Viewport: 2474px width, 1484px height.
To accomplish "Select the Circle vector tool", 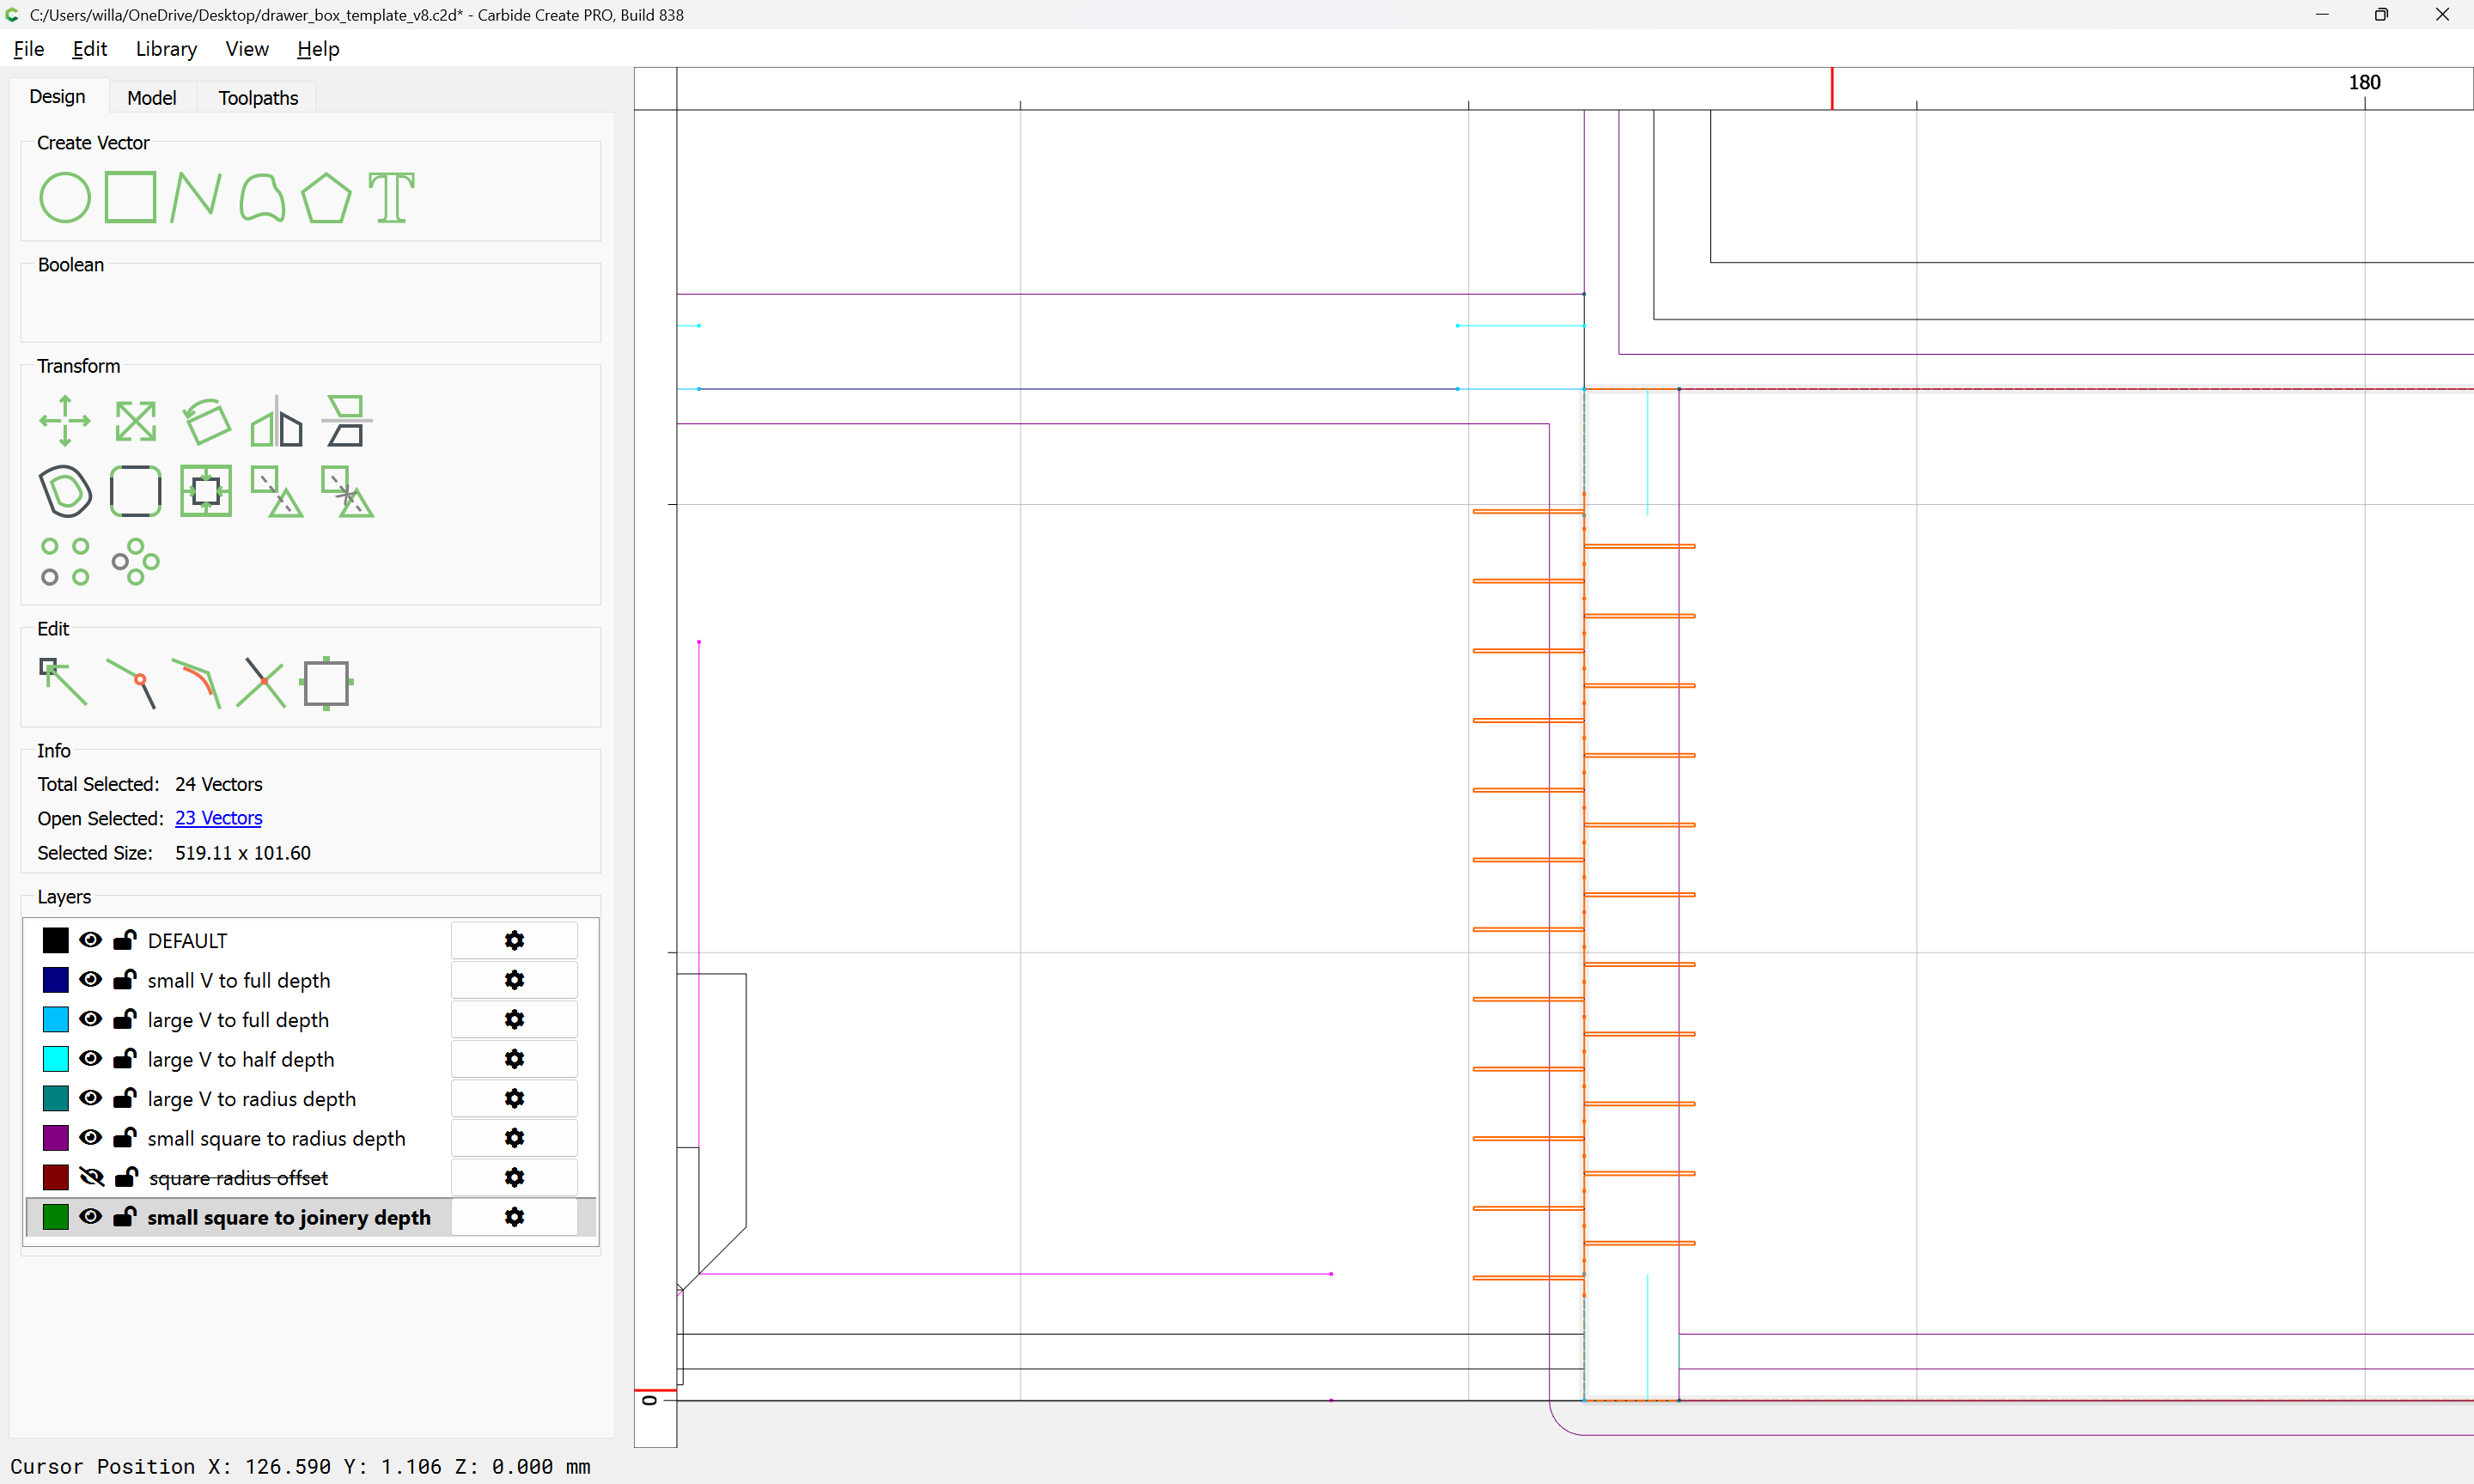I will (65, 197).
